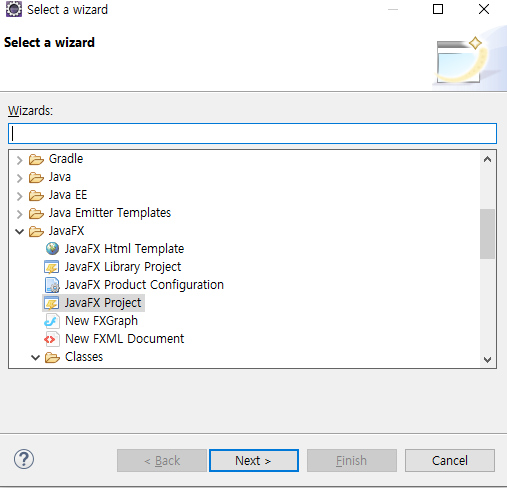Focus the Wizards filter text field
Screen dimensions: 507x488
(252, 134)
